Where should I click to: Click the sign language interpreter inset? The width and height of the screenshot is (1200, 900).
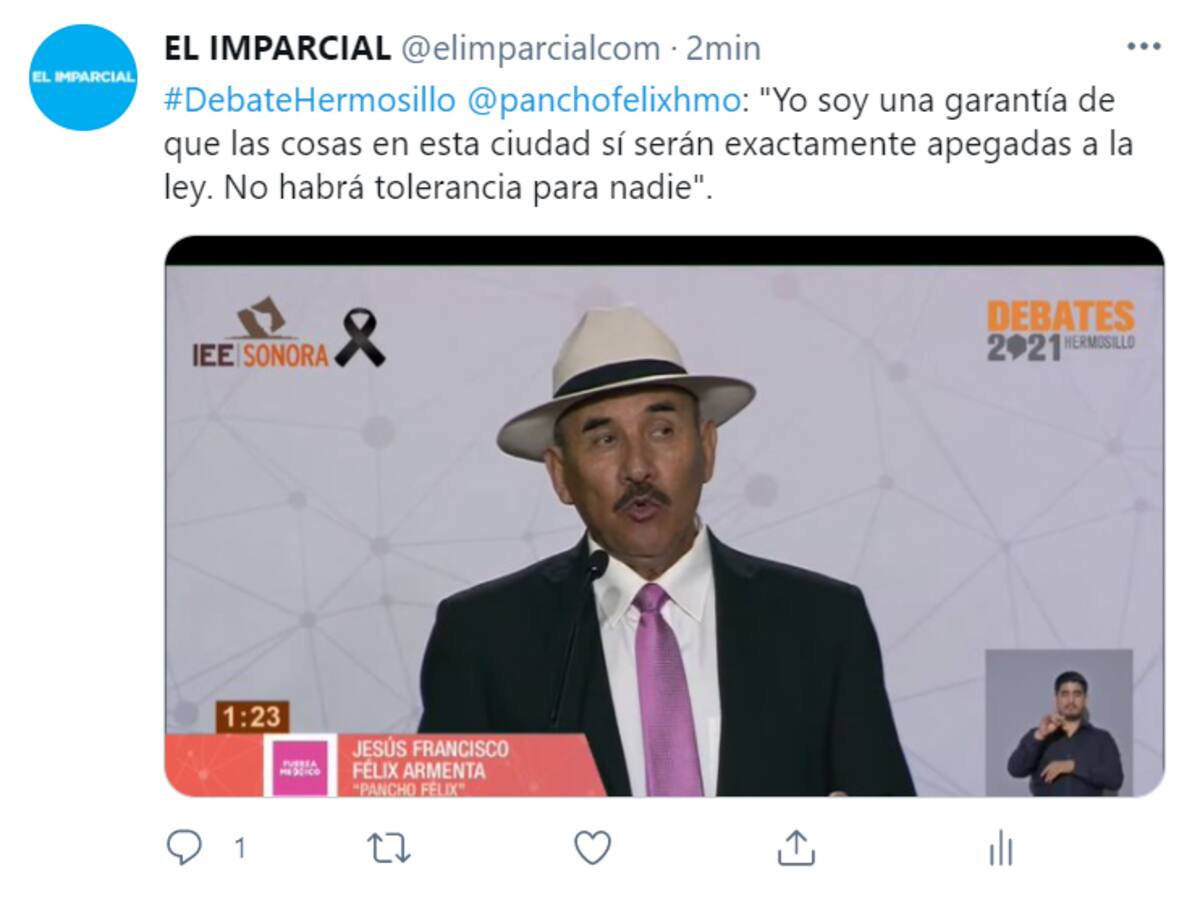point(1060,722)
